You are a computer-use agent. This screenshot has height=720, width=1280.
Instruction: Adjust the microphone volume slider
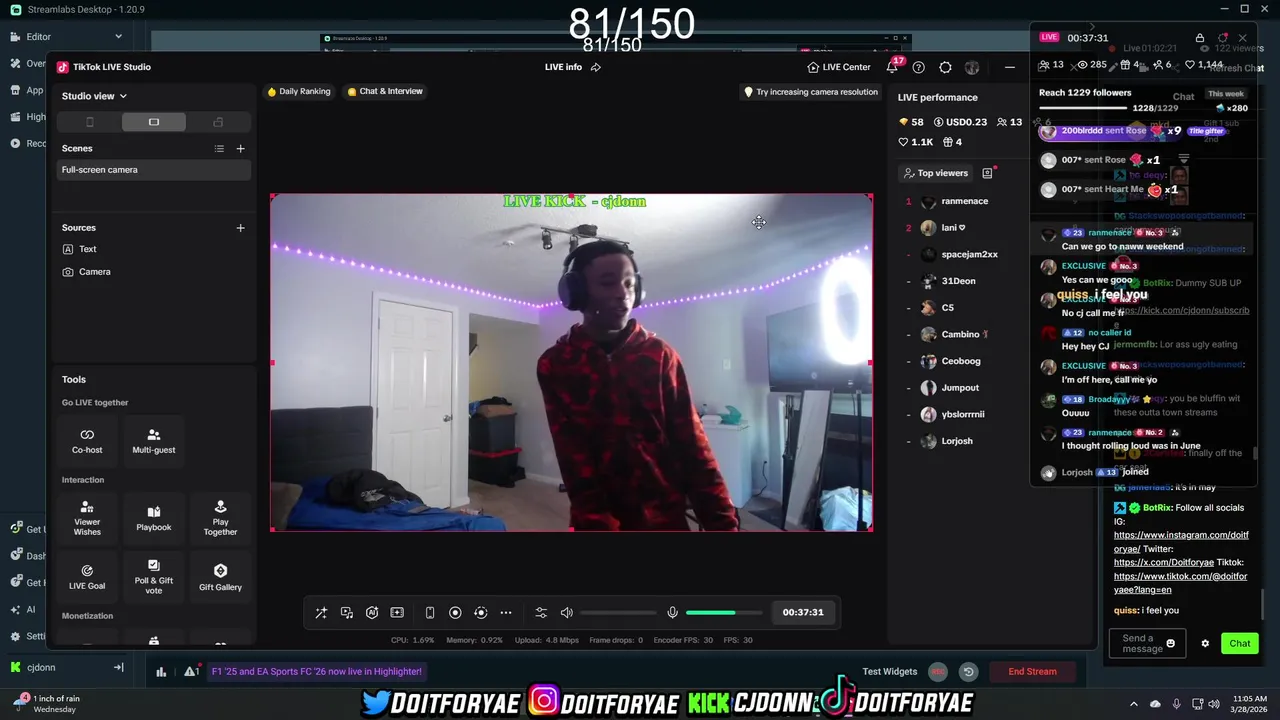[724, 612]
